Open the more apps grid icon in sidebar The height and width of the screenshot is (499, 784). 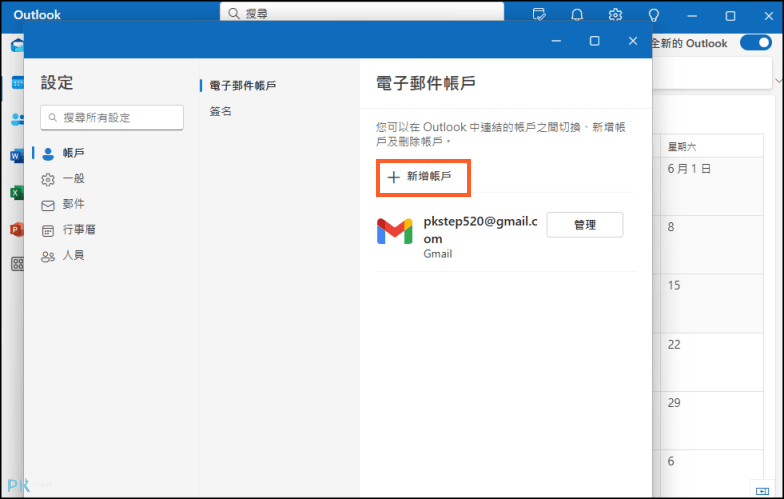(18, 264)
